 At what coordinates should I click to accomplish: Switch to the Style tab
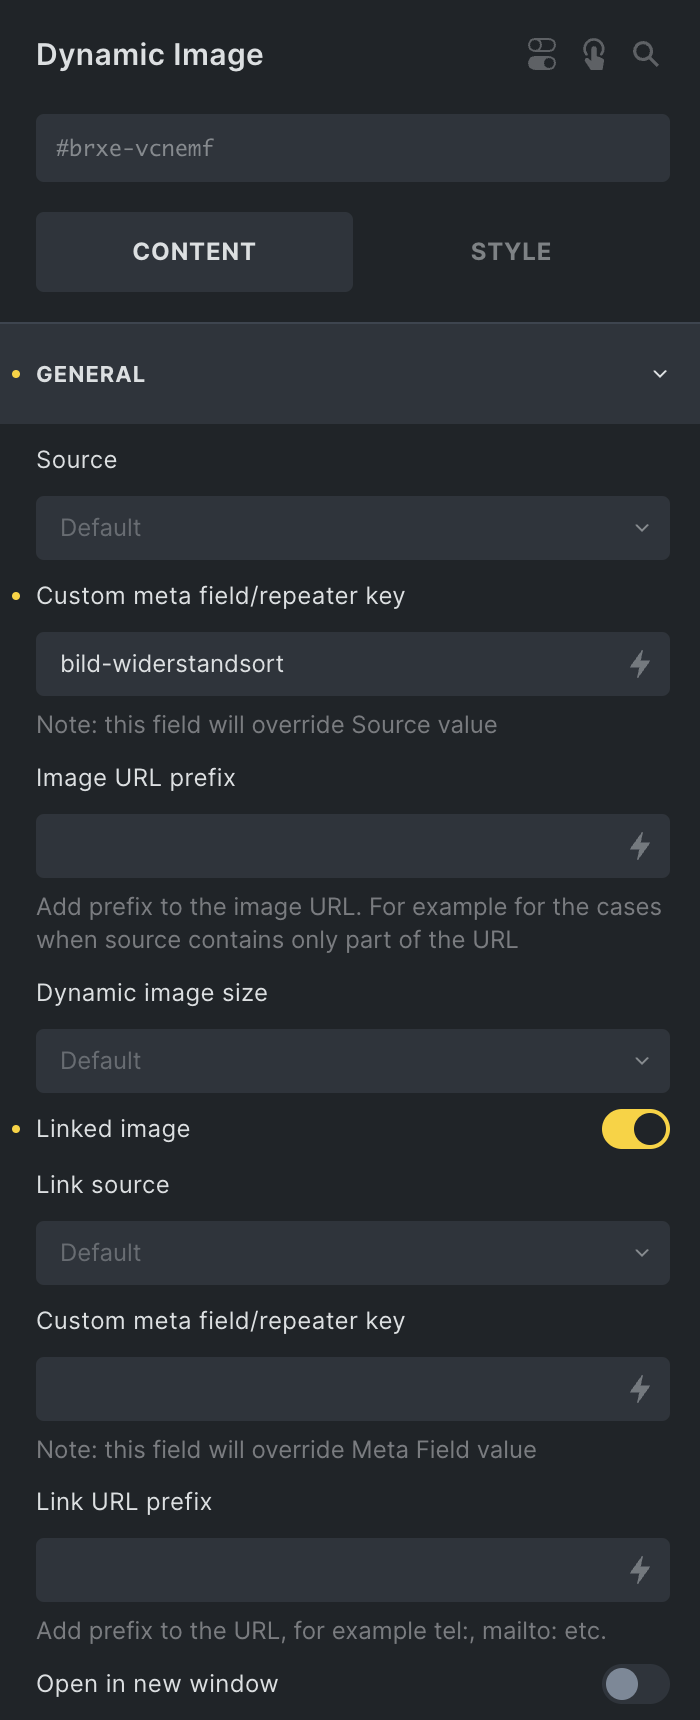click(x=511, y=252)
